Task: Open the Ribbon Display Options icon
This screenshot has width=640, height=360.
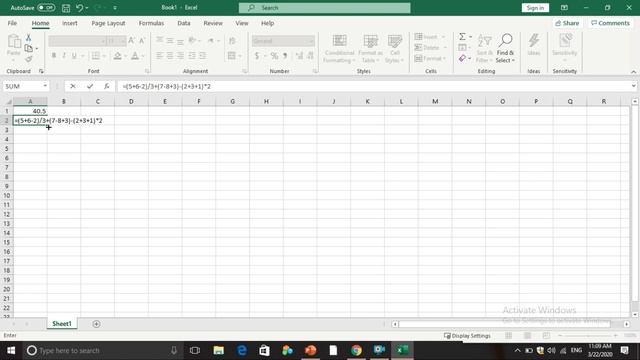Action: (564, 8)
